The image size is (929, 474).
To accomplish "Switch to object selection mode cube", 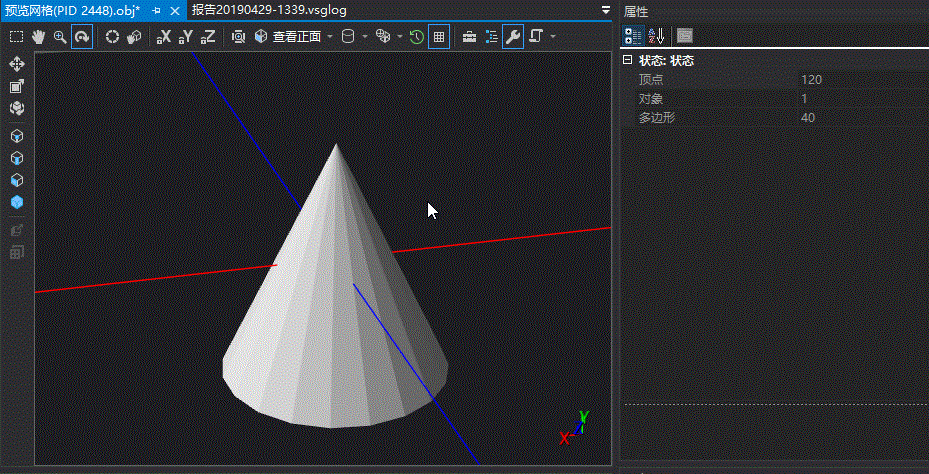I will click(17, 202).
